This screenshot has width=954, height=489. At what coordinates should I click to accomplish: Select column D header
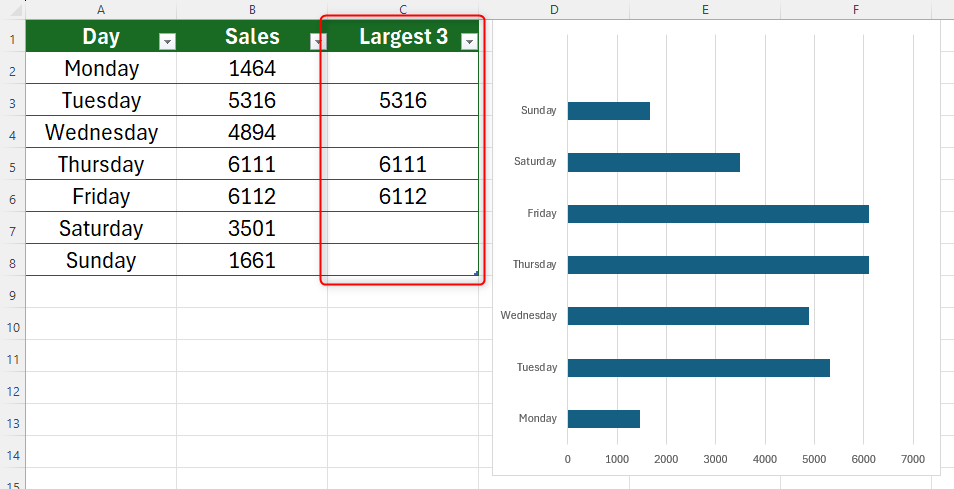pos(553,9)
